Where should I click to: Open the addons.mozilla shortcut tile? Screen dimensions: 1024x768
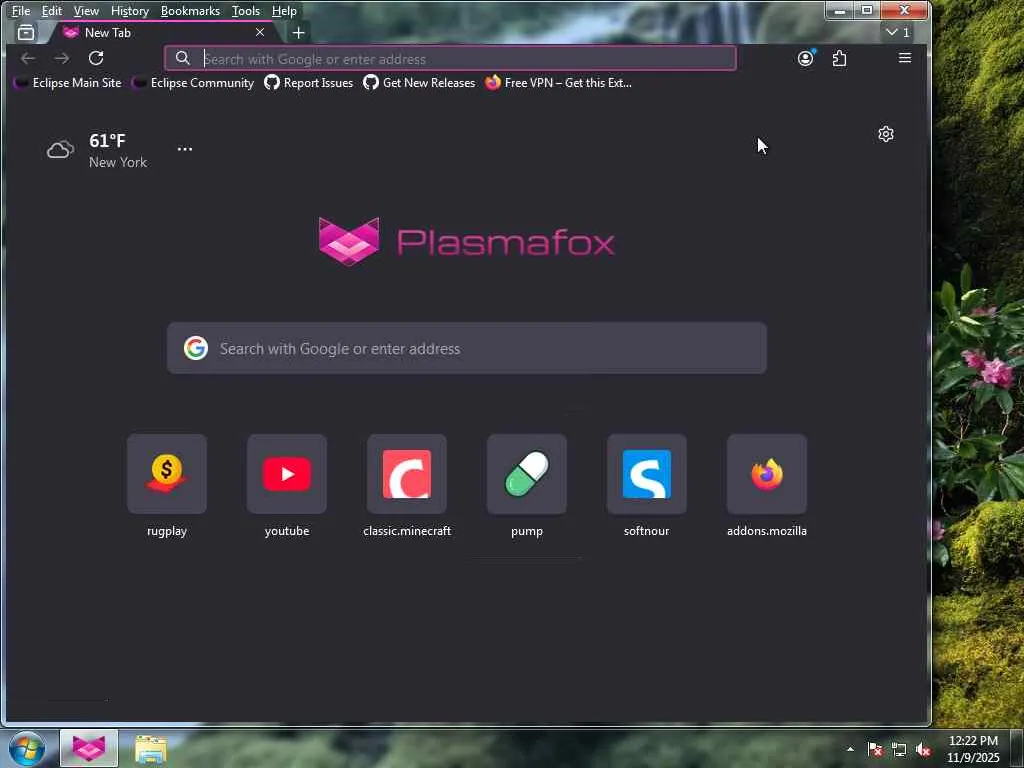click(767, 474)
